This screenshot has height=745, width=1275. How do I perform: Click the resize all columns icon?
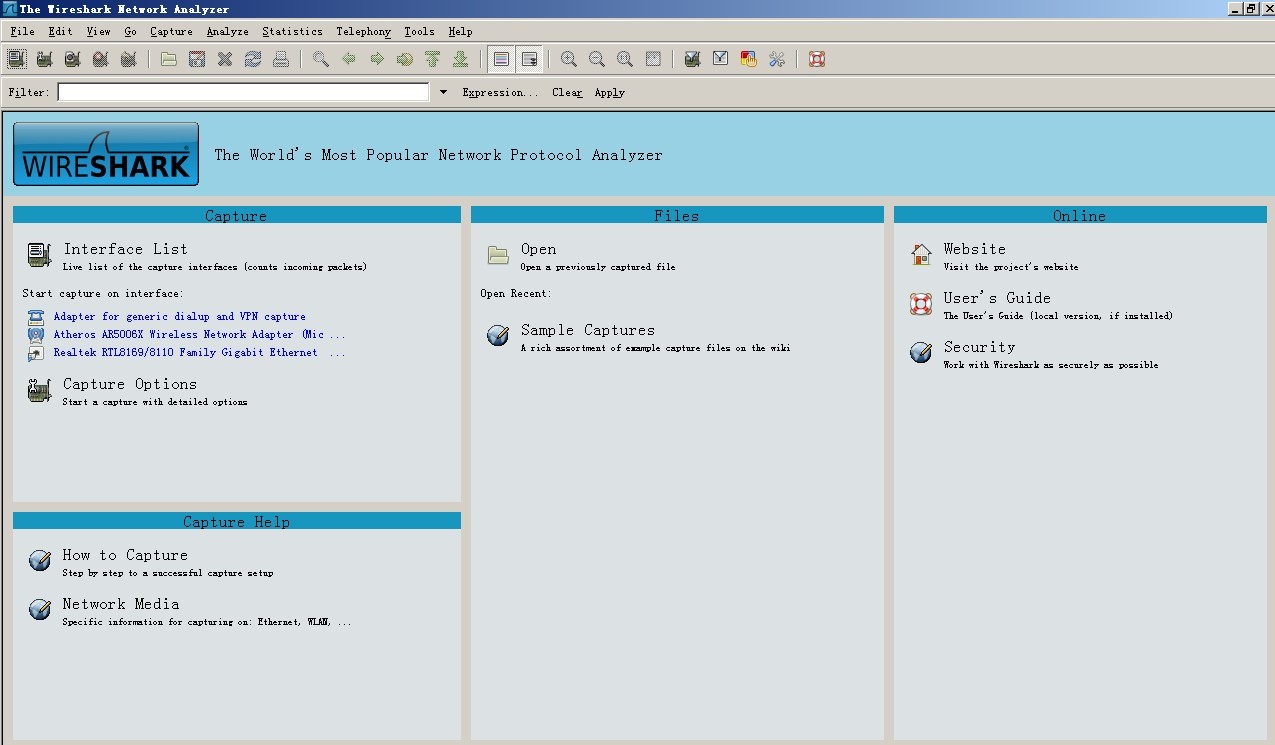[653, 59]
